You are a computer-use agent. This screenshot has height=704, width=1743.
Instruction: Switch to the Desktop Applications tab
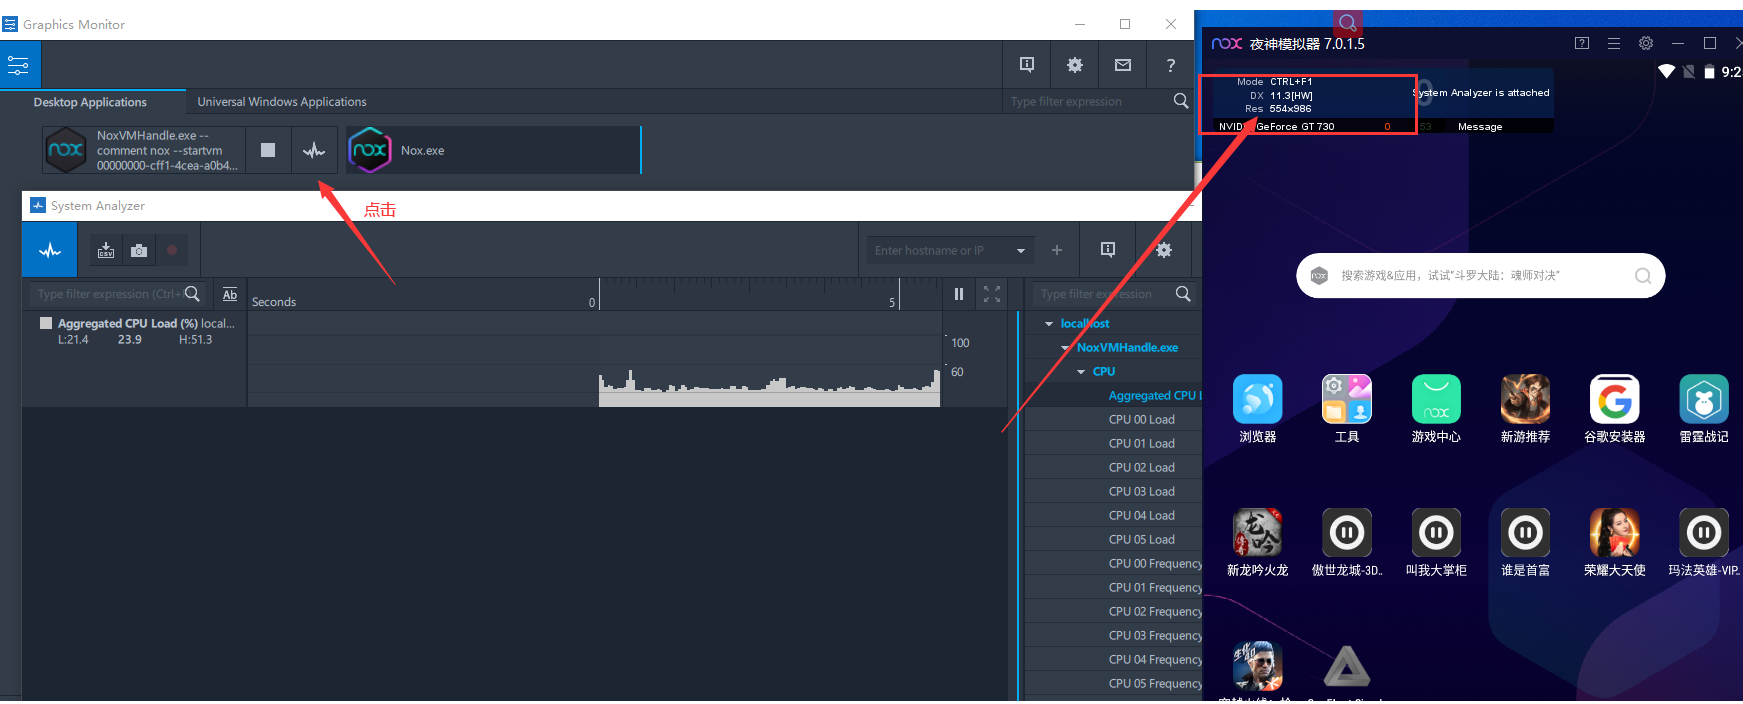[90, 102]
